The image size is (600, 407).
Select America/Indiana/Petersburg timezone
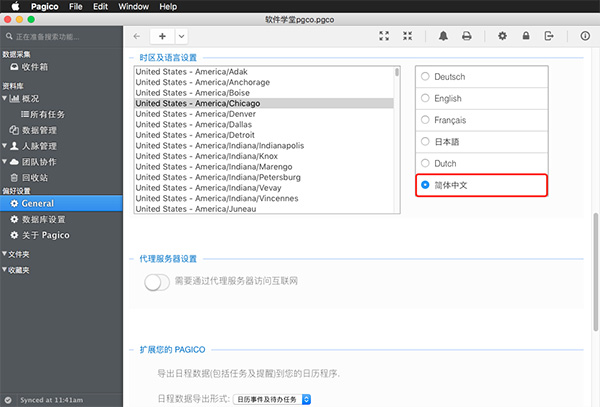coord(264,177)
